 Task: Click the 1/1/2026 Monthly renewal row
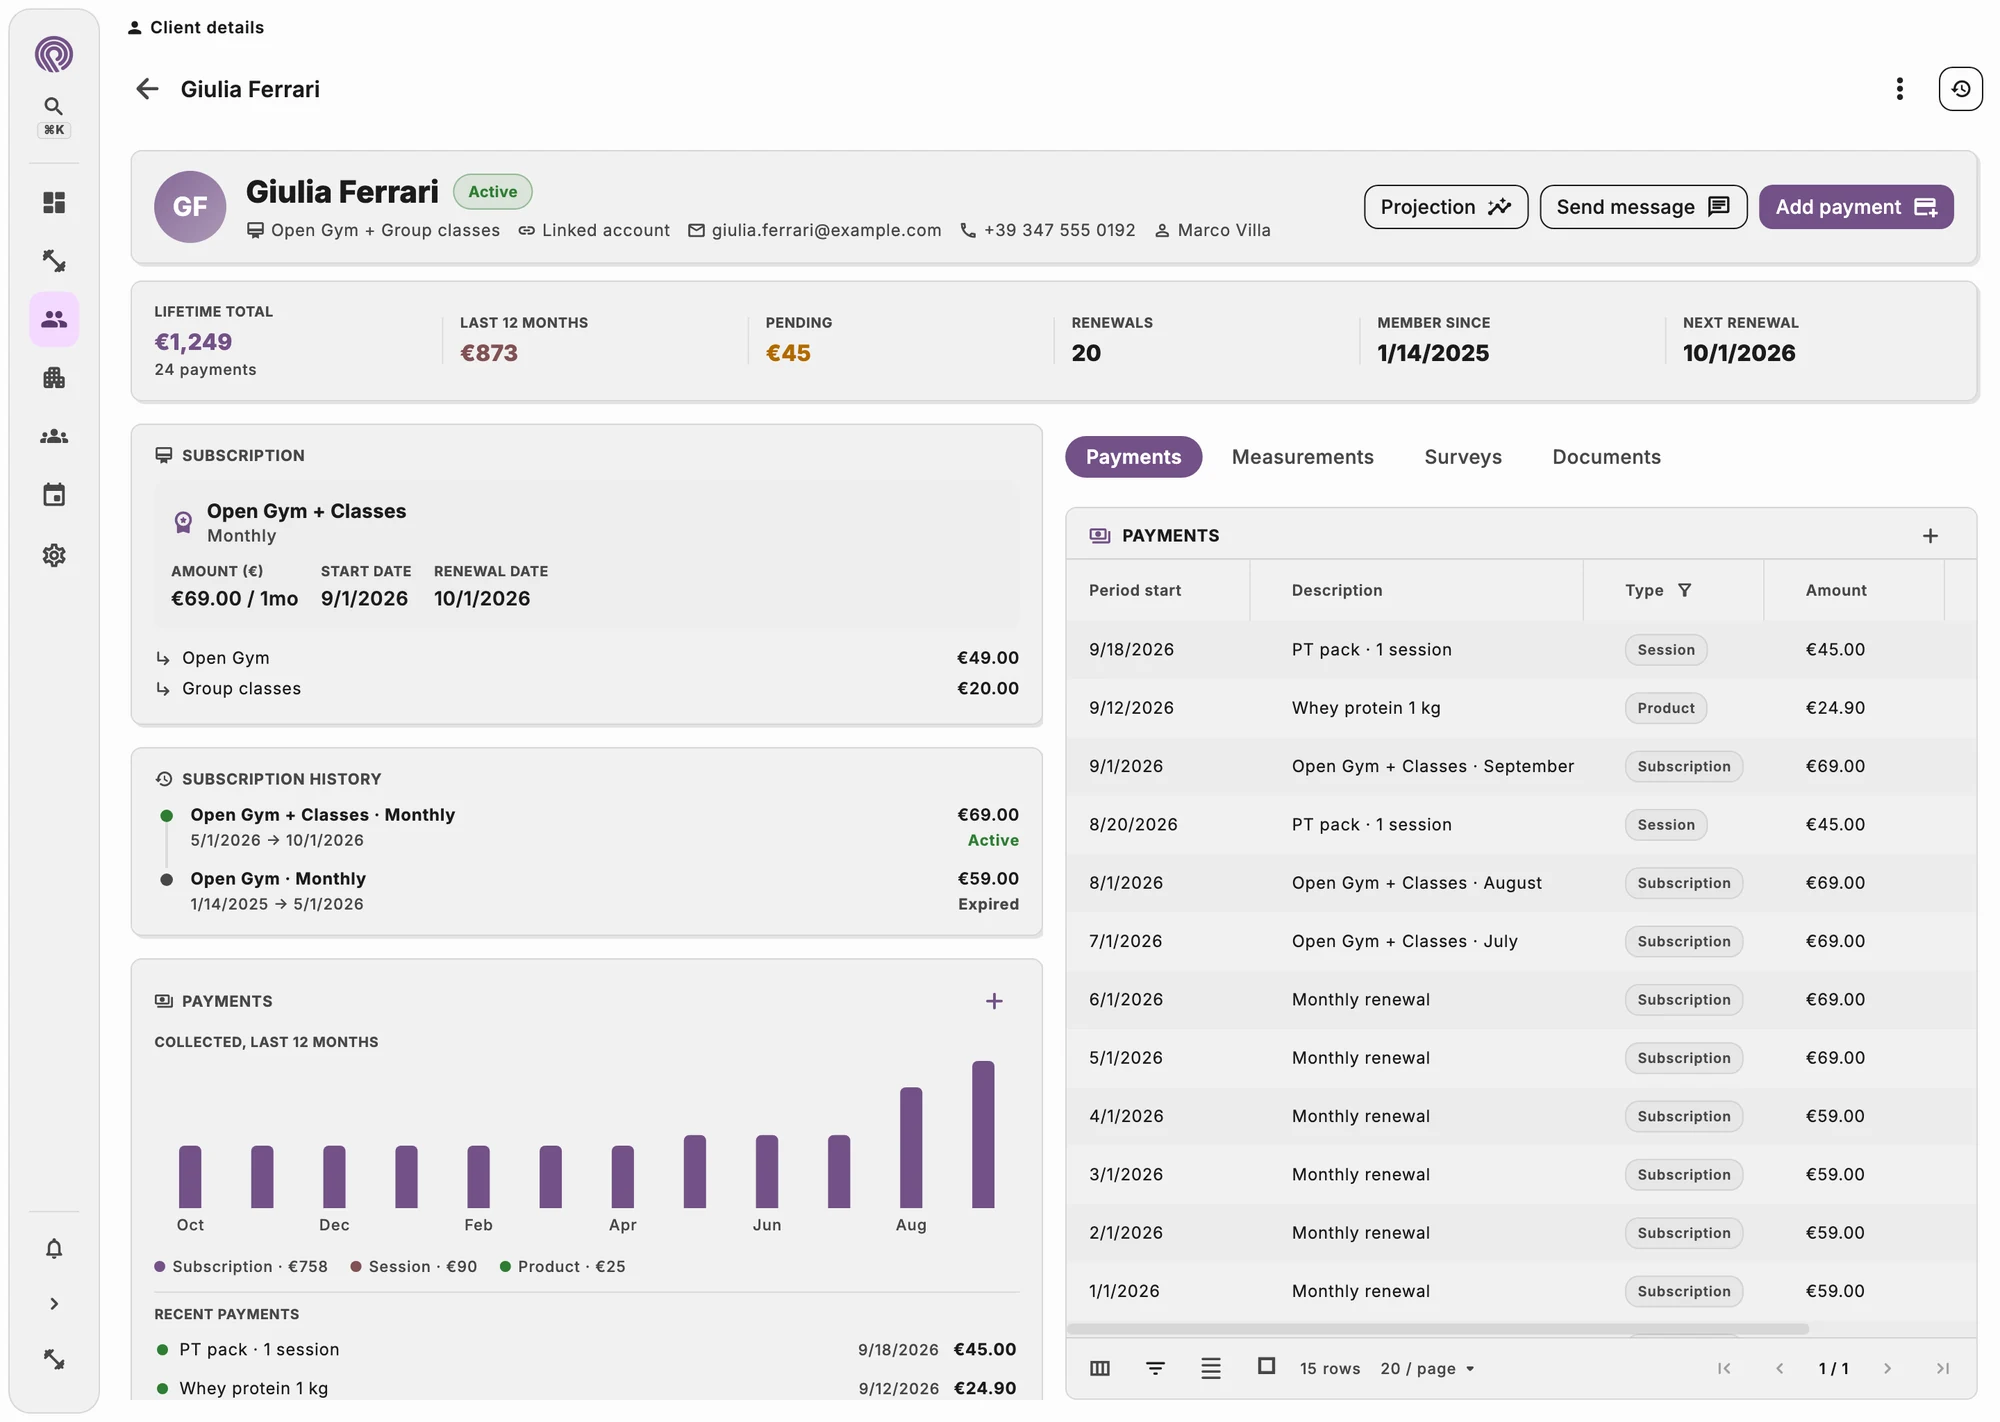coord(1521,1291)
